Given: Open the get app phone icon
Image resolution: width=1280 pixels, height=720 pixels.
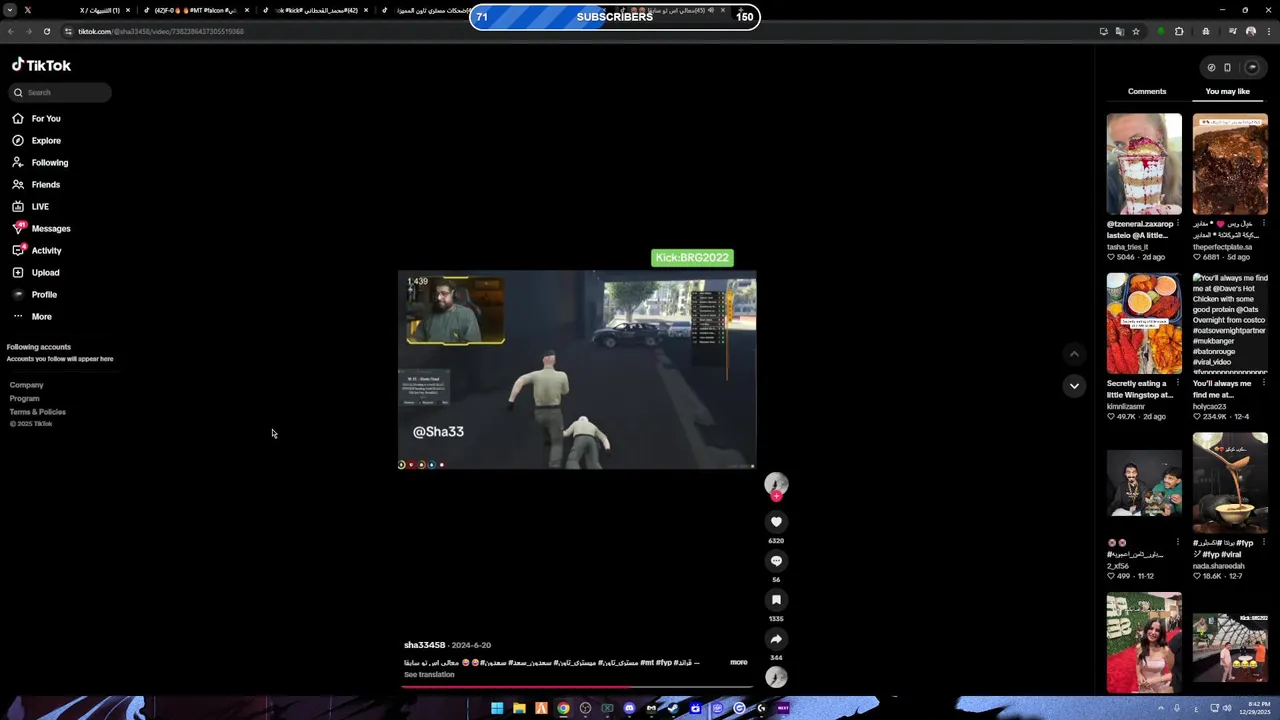Looking at the screenshot, I should click(x=1227, y=67).
